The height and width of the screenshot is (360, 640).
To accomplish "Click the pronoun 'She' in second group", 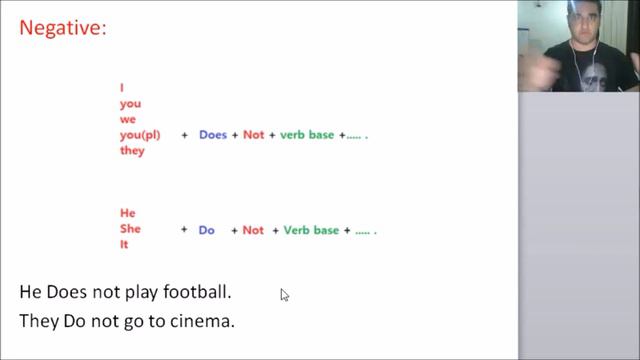I will point(130,229).
